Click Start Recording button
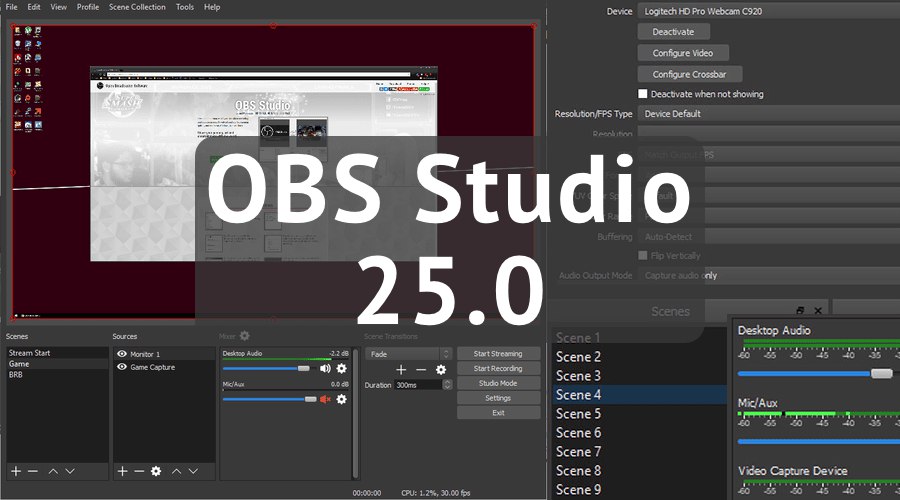Viewport: 900px width, 500px height. (498, 369)
